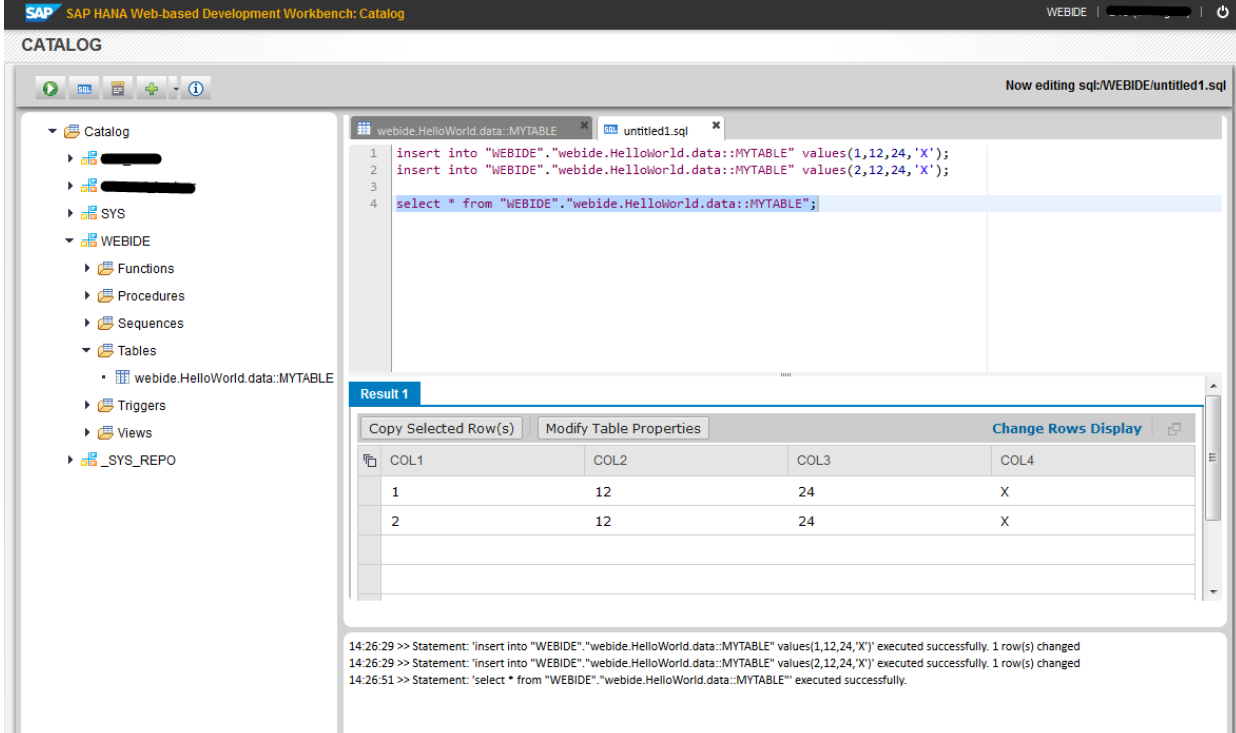Switch to the untitled1.sql tab

click(x=655, y=128)
